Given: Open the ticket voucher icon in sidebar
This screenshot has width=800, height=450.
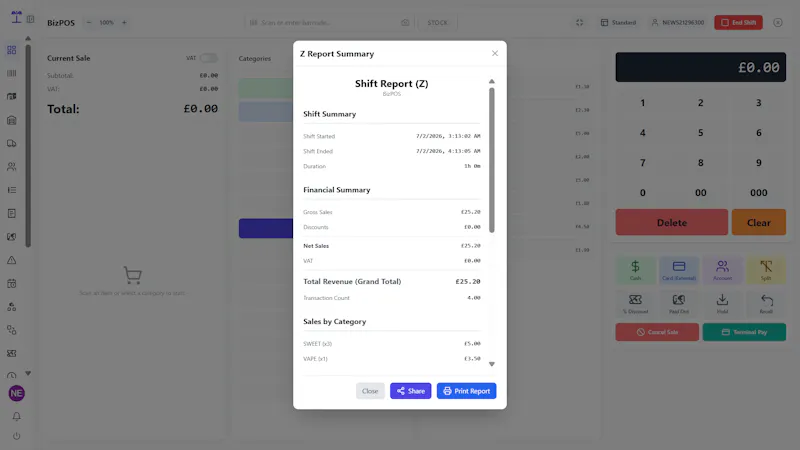Looking at the screenshot, I should [12, 354].
